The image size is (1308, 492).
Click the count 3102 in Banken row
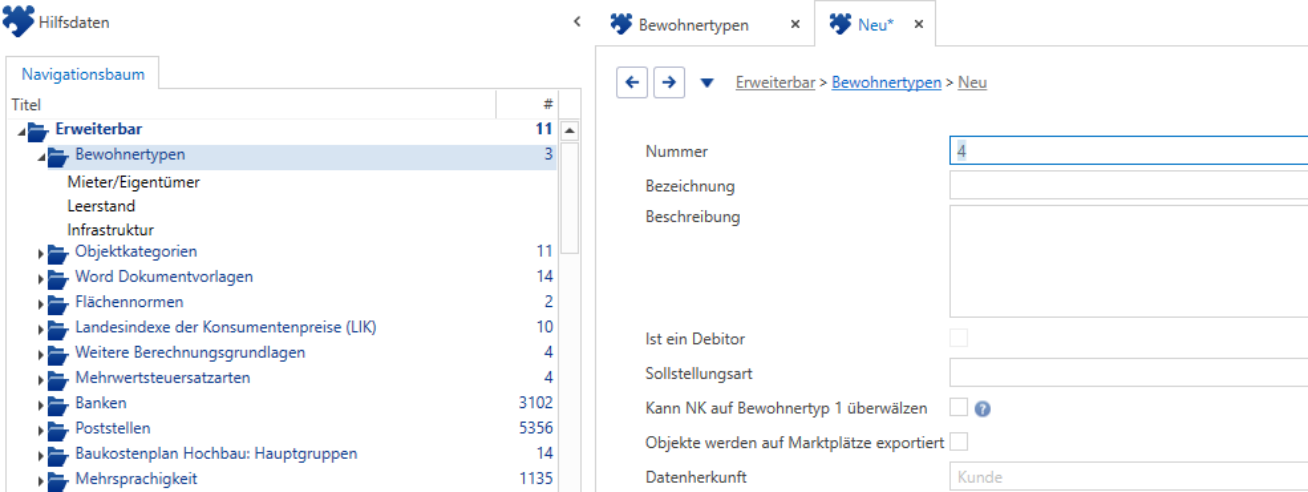coord(536,404)
